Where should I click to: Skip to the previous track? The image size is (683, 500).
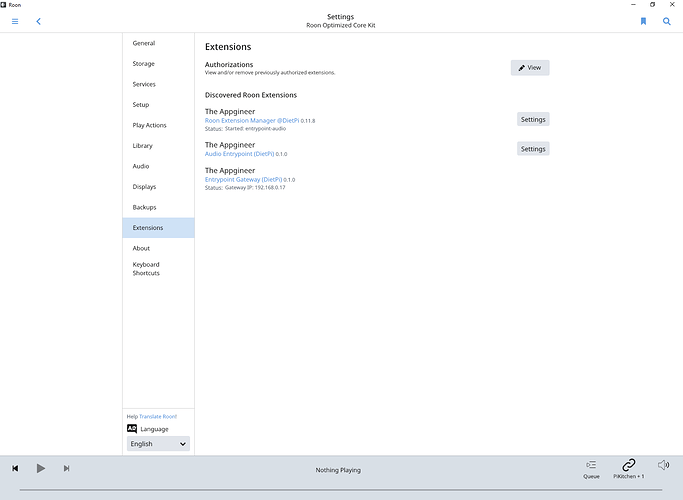tap(15, 468)
